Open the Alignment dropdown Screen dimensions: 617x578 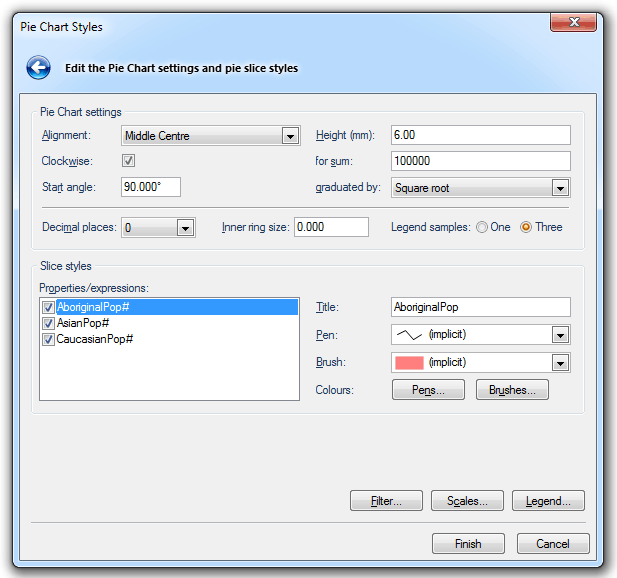[x=290, y=136]
